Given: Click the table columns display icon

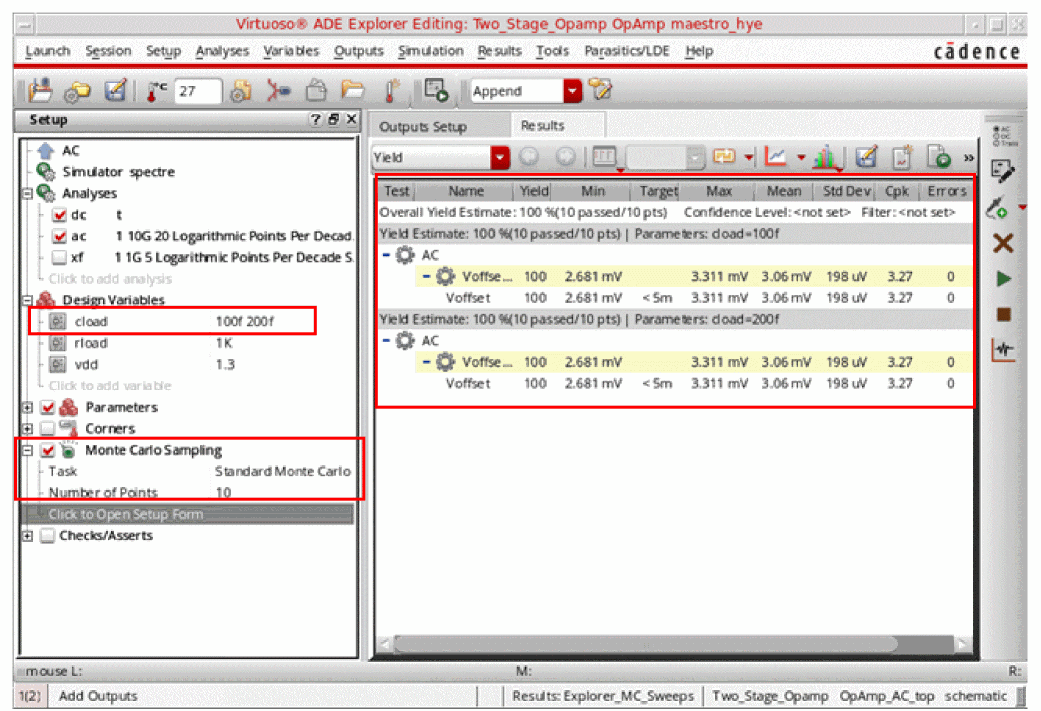Looking at the screenshot, I should [604, 157].
